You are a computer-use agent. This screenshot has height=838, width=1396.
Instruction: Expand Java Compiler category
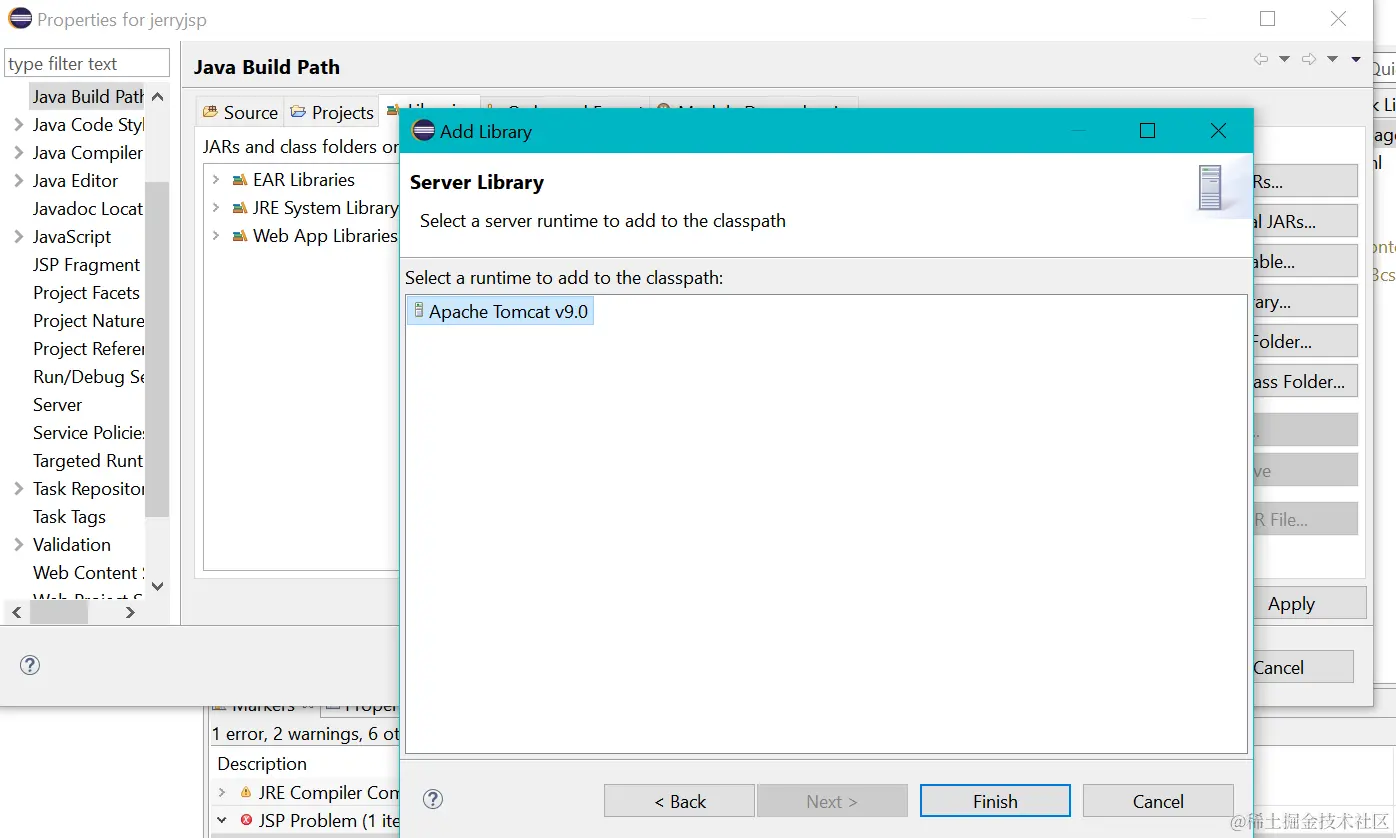pyautogui.click(x=18, y=153)
